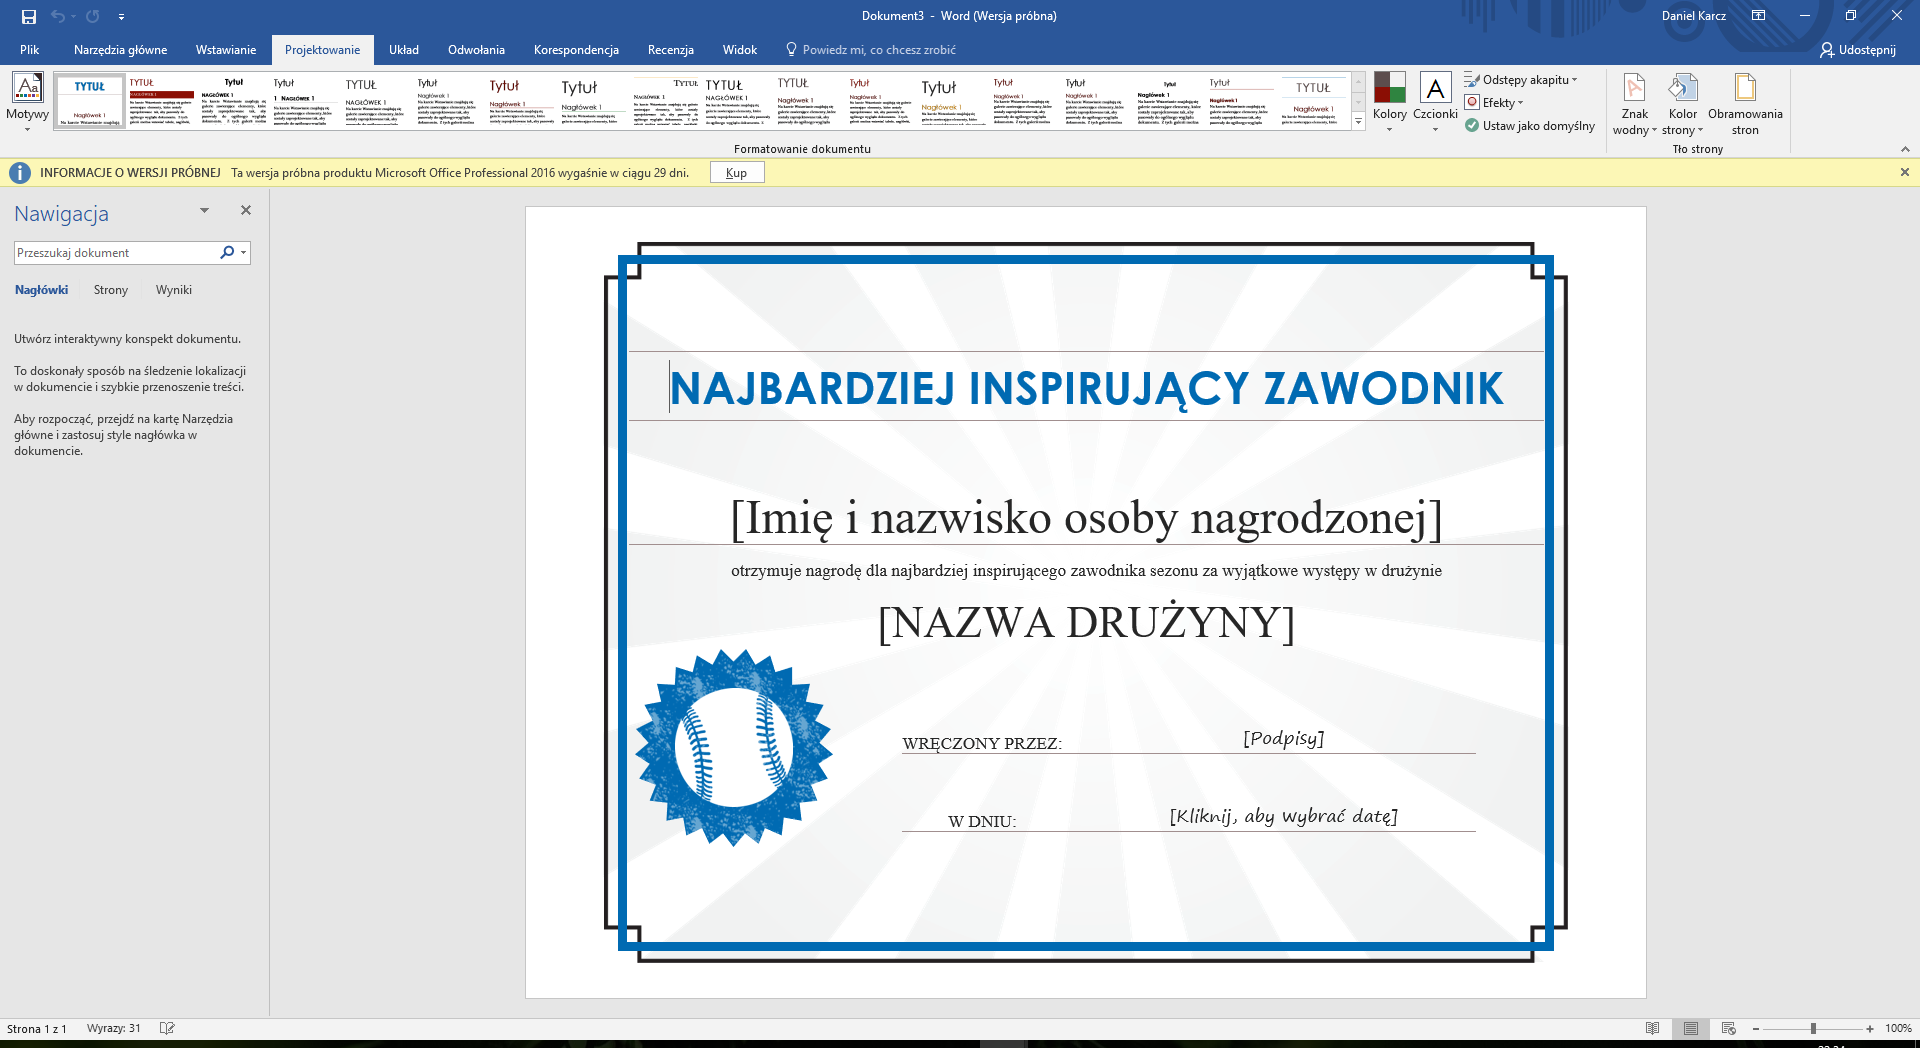The height and width of the screenshot is (1048, 1920).
Task: Expand the Efekty dropdown
Action: 1494,103
